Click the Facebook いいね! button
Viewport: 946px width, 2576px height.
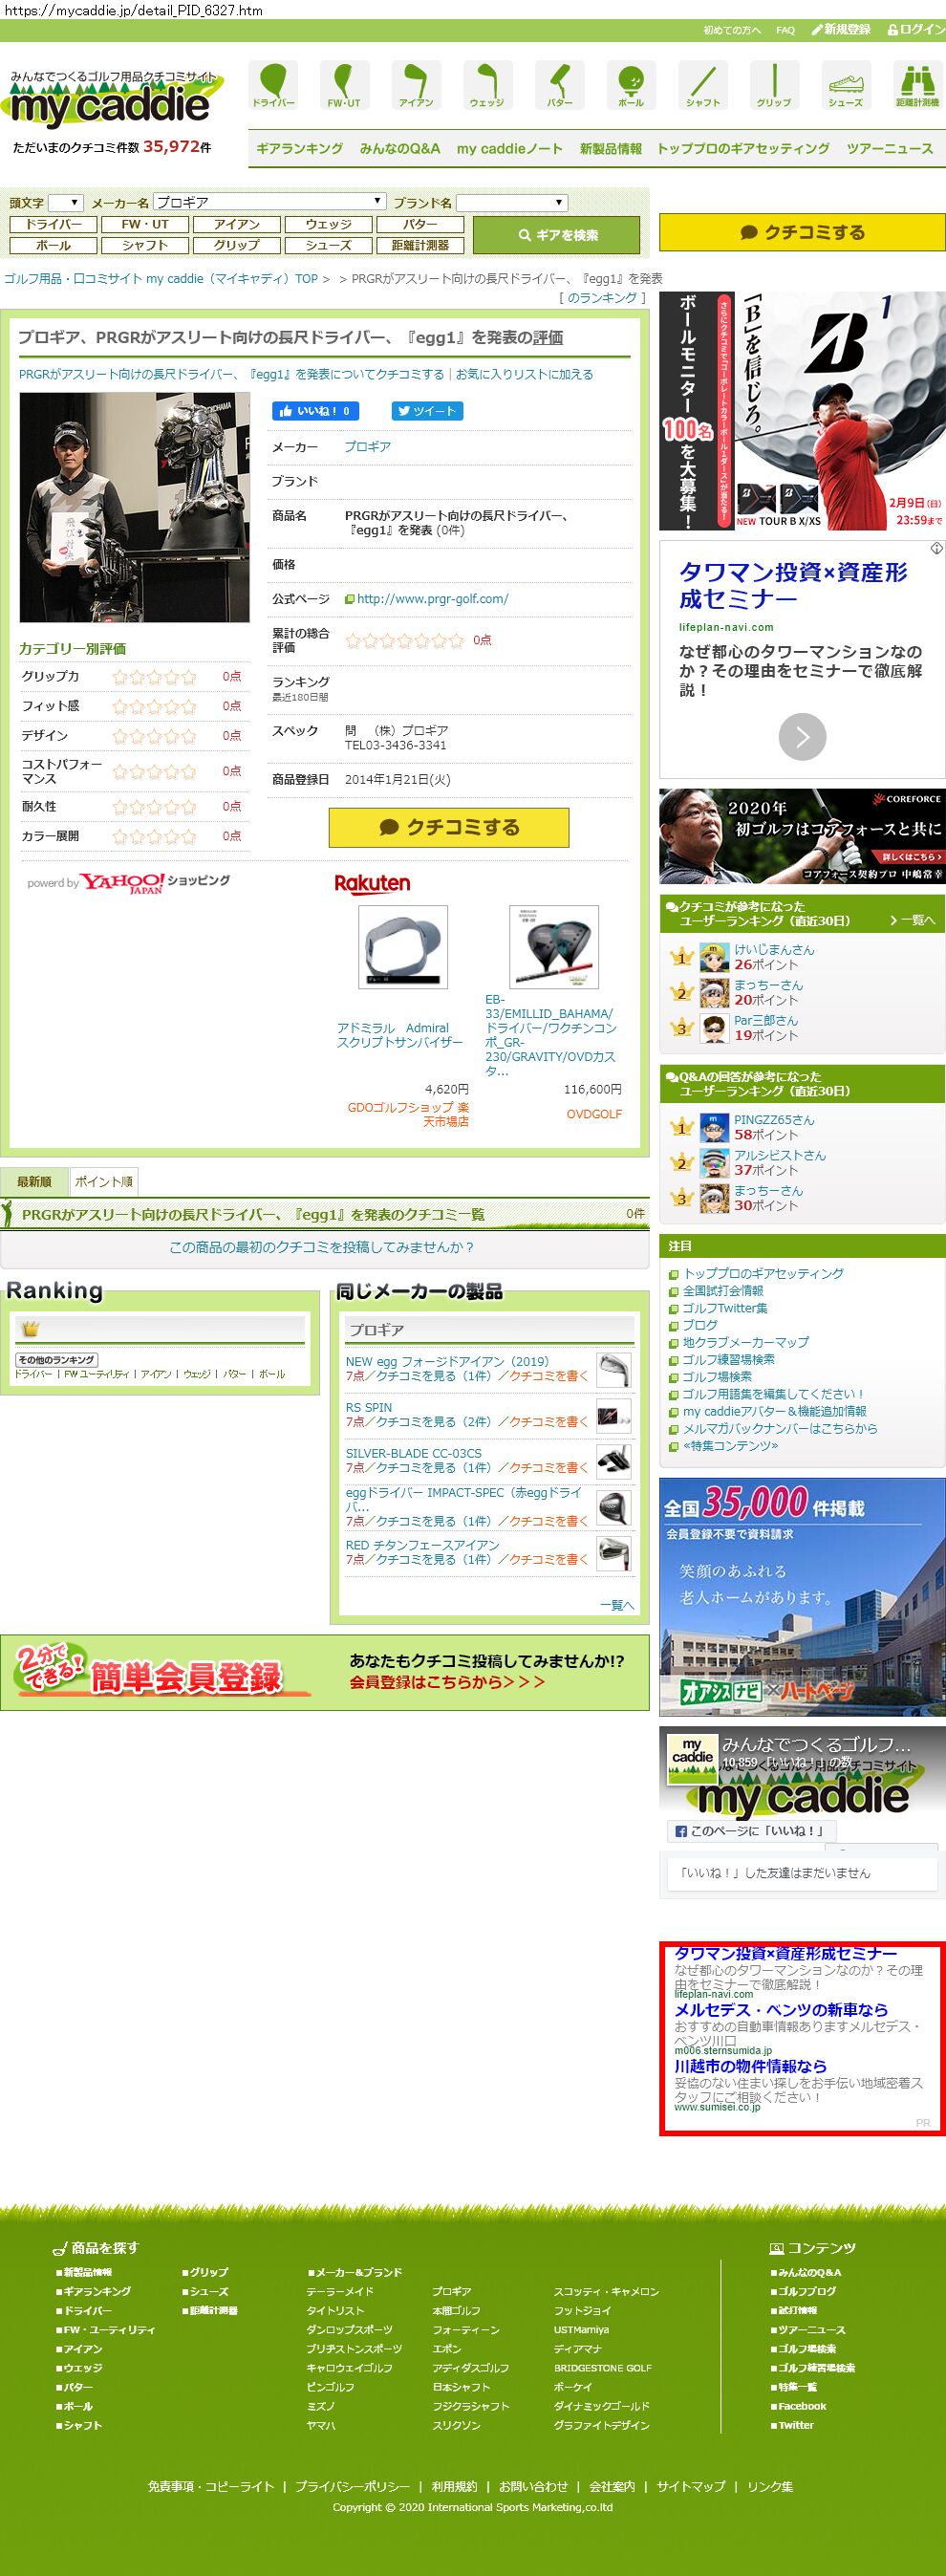coord(315,411)
